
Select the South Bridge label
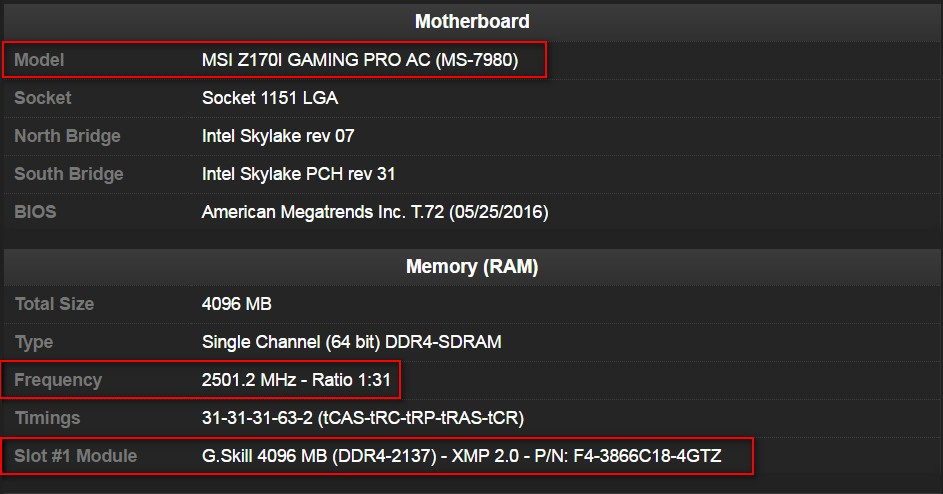click(69, 174)
